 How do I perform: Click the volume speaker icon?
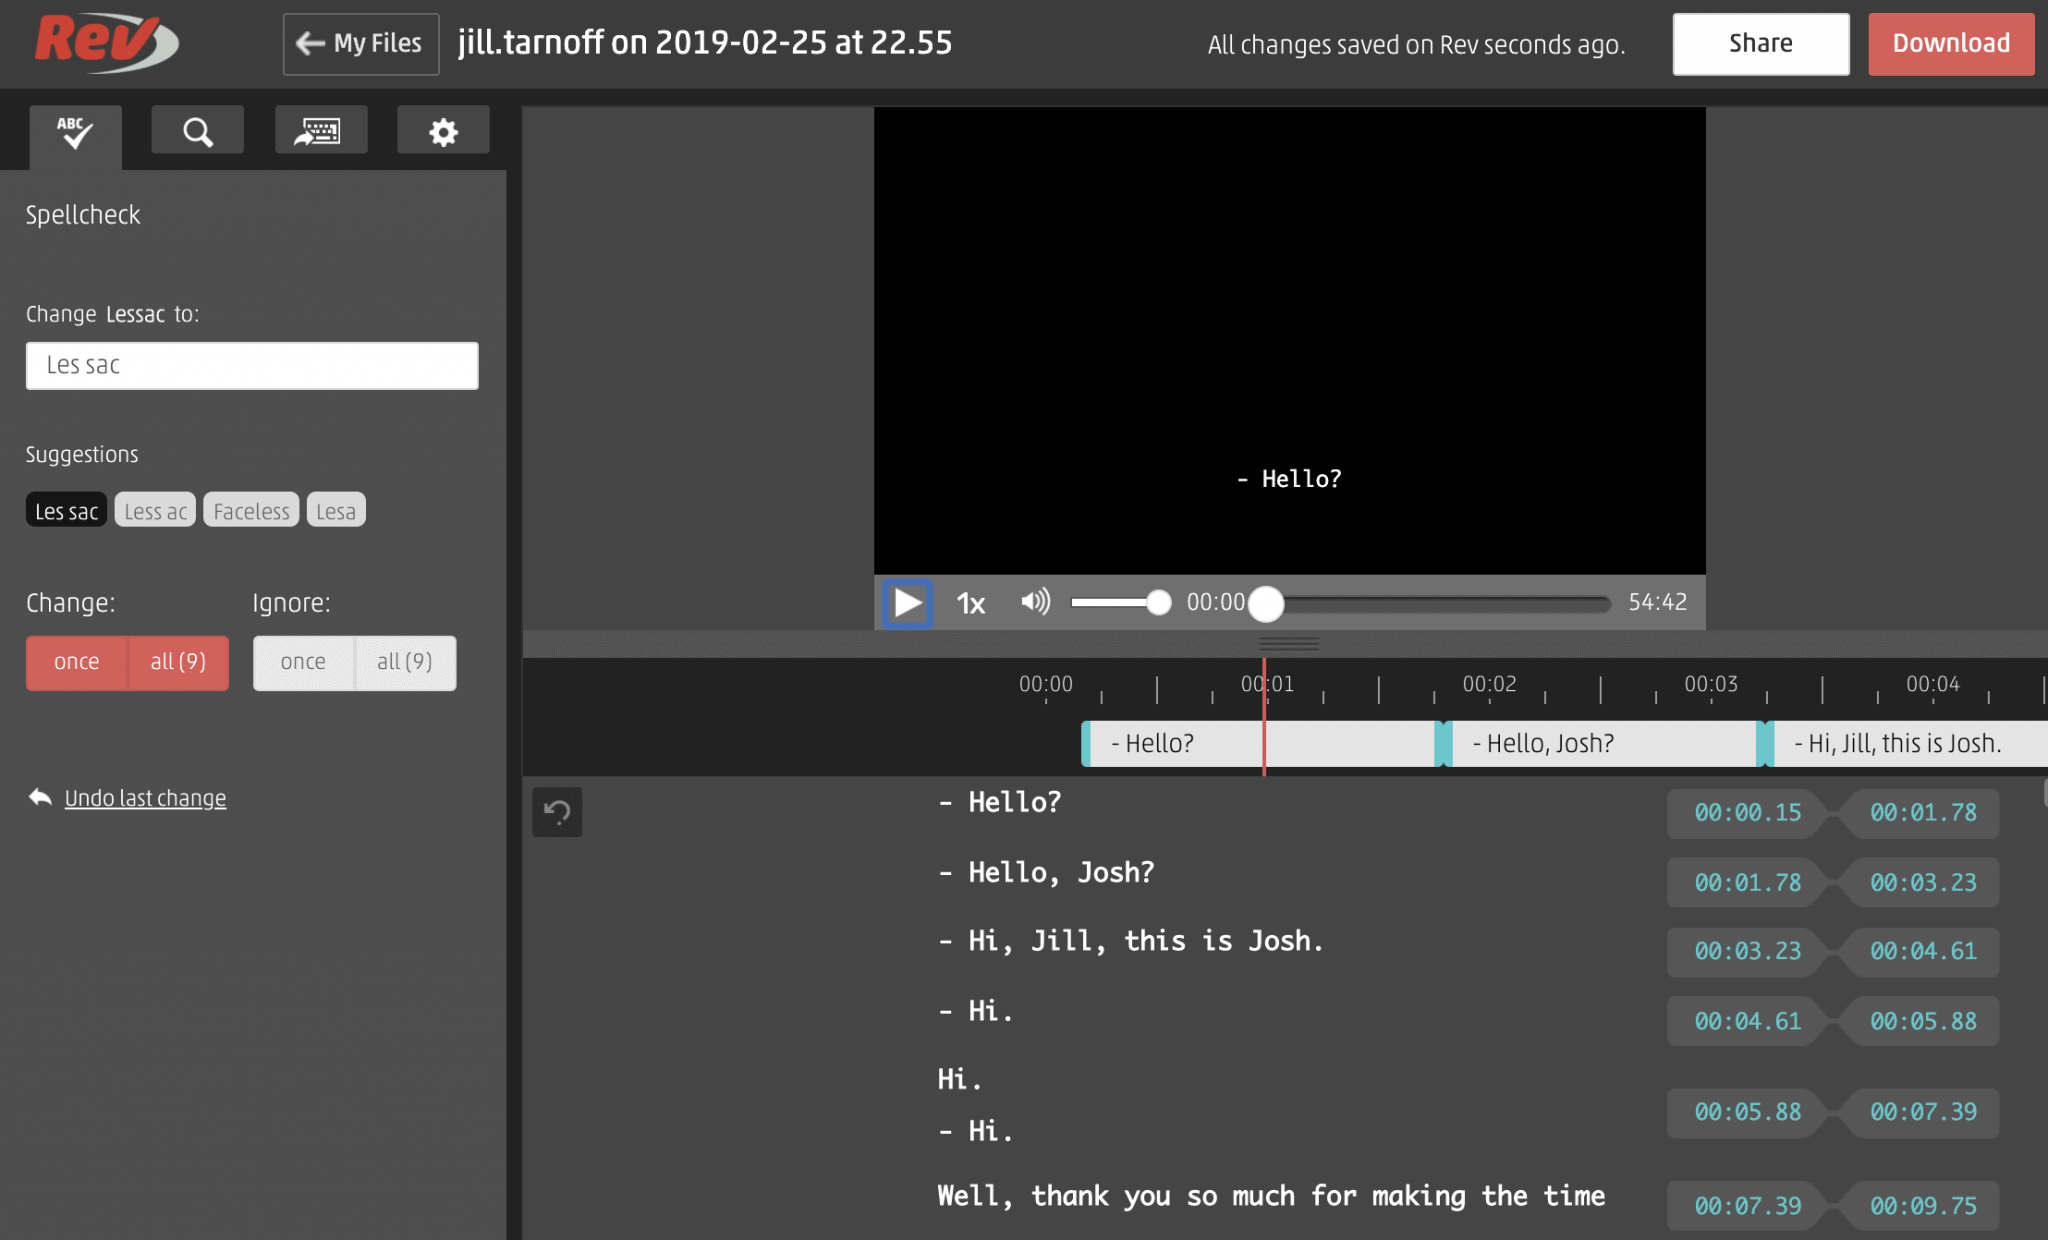coord(1036,603)
